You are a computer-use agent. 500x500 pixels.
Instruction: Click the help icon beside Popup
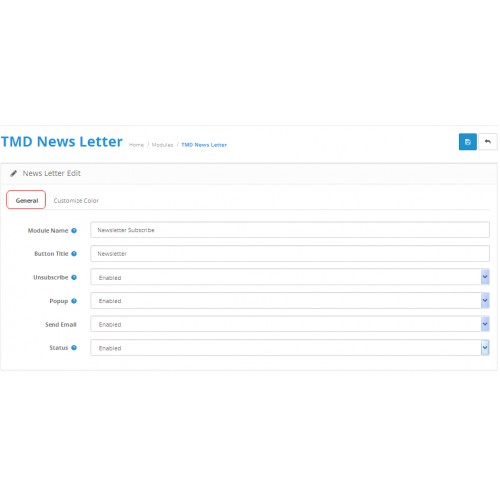tap(74, 301)
